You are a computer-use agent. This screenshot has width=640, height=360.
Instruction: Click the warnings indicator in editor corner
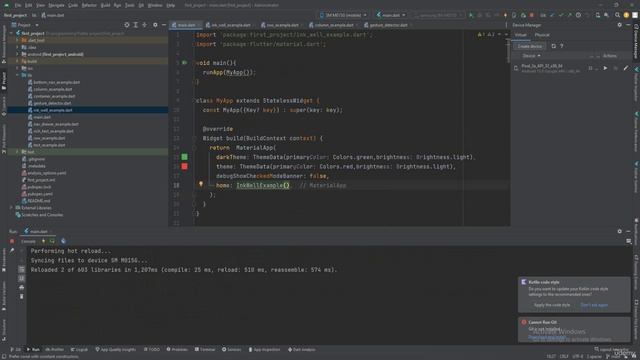[486, 35]
